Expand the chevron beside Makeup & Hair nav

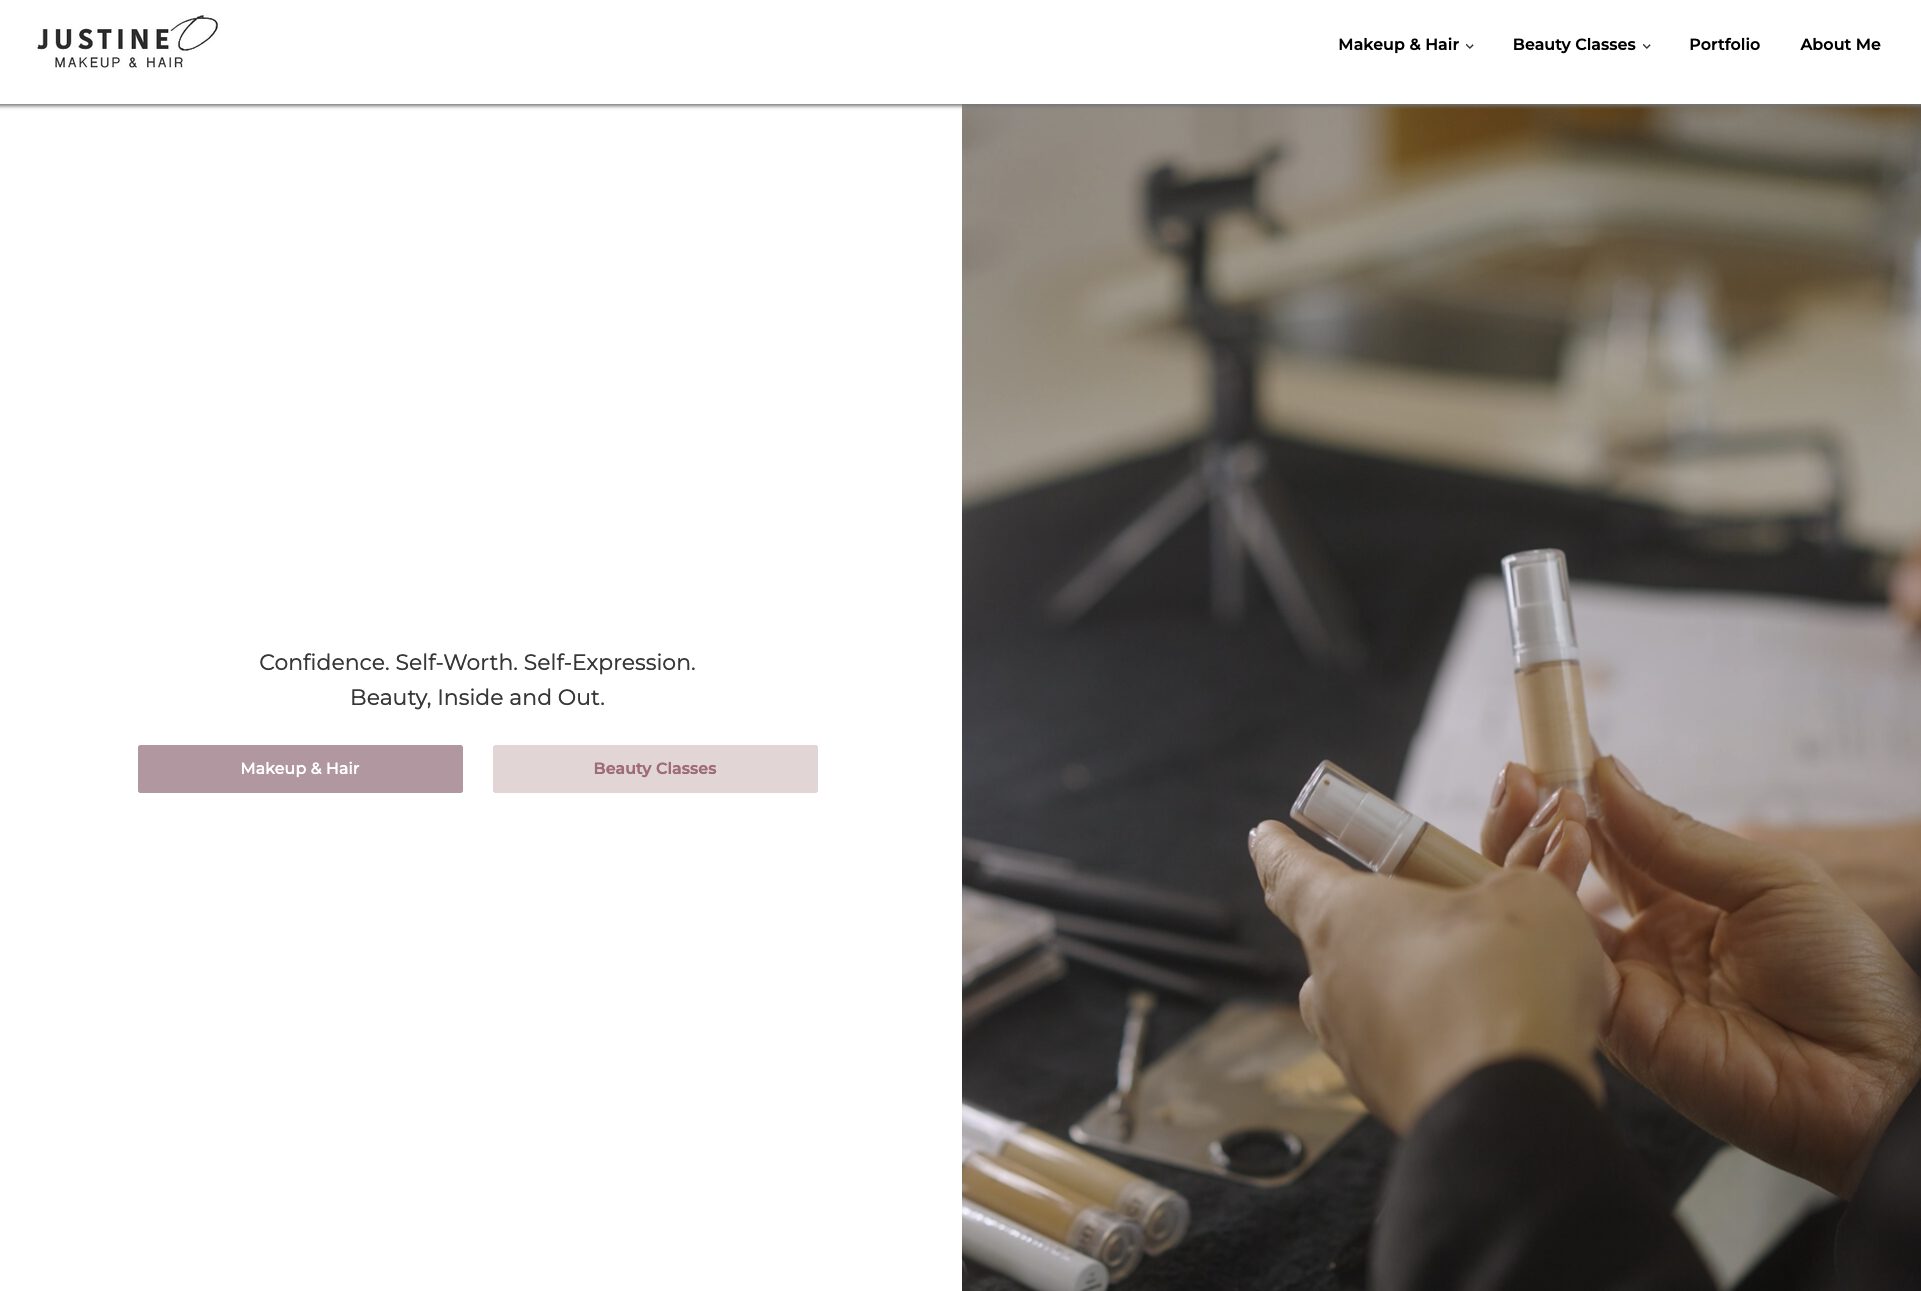point(1469,46)
